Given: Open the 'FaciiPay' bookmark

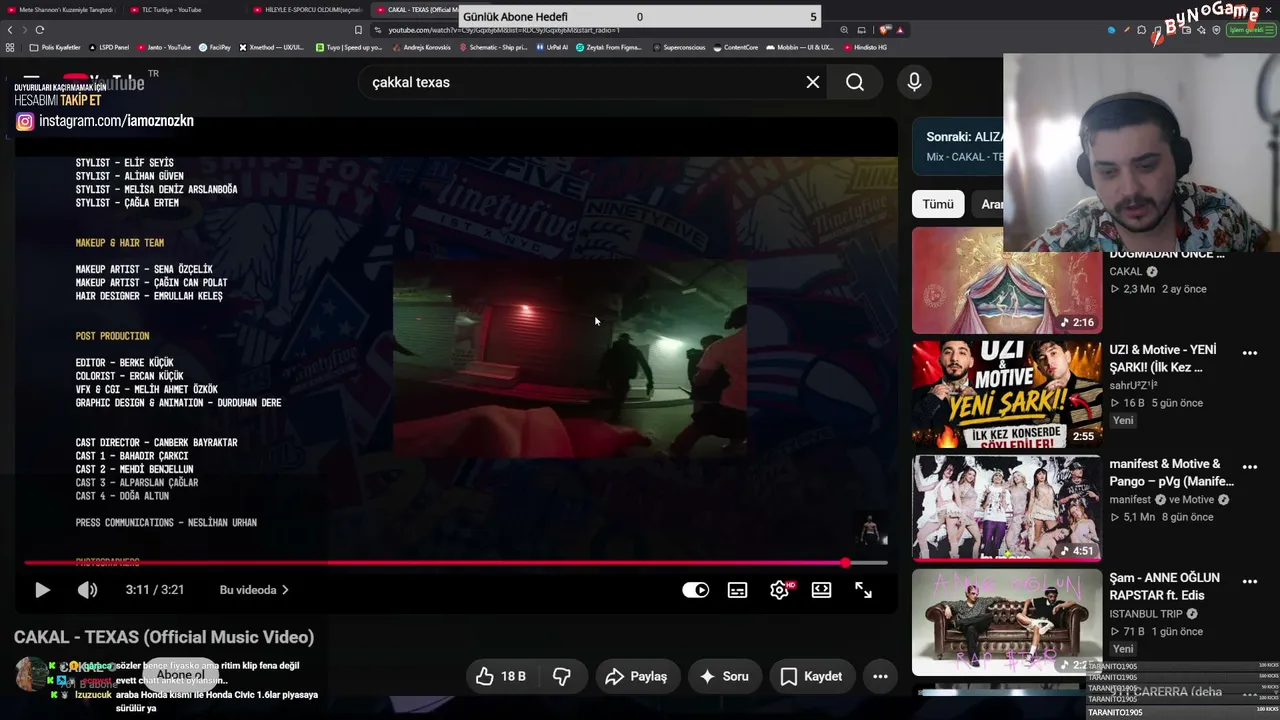Looking at the screenshot, I should [214, 47].
